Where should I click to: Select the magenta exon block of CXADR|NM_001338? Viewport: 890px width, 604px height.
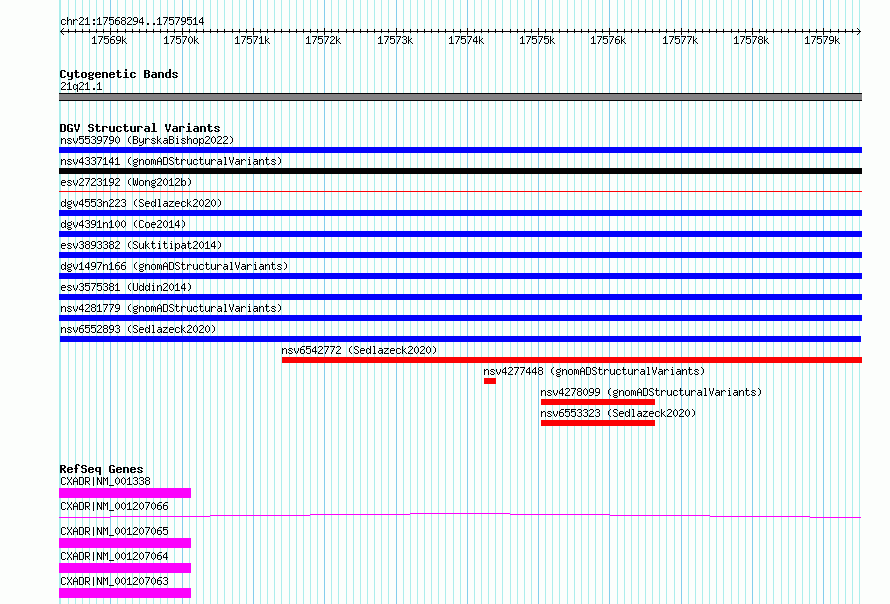pos(125,493)
